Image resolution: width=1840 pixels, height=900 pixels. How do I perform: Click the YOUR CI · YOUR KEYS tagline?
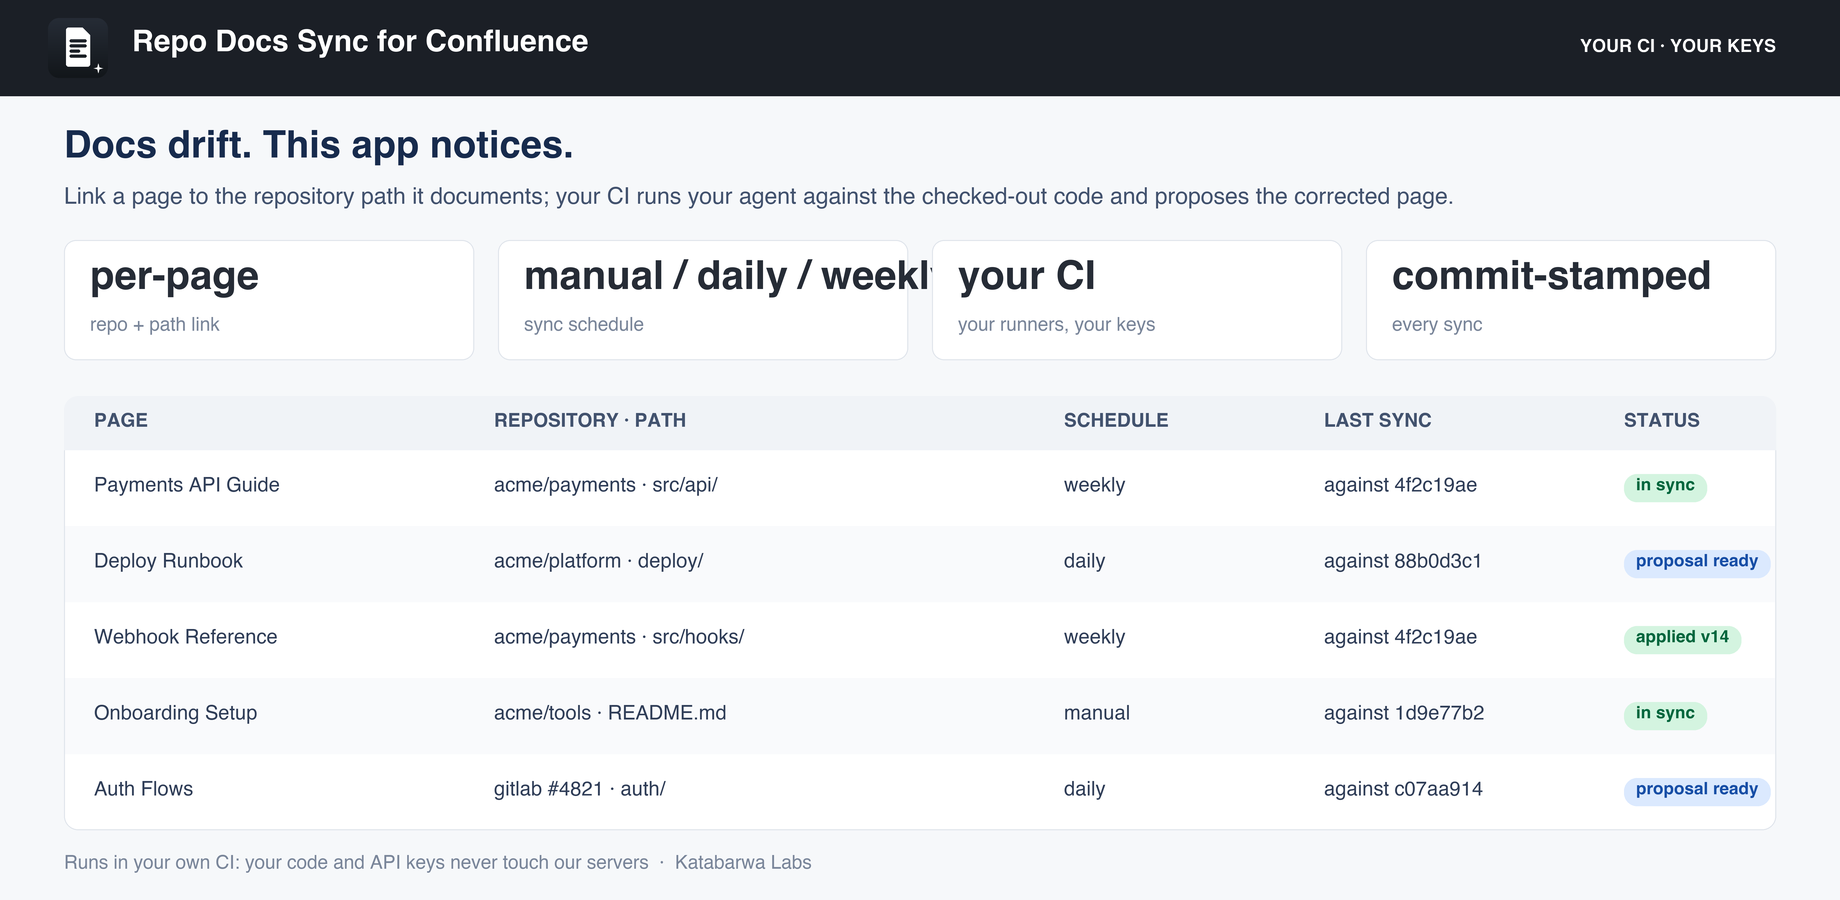(x=1677, y=46)
